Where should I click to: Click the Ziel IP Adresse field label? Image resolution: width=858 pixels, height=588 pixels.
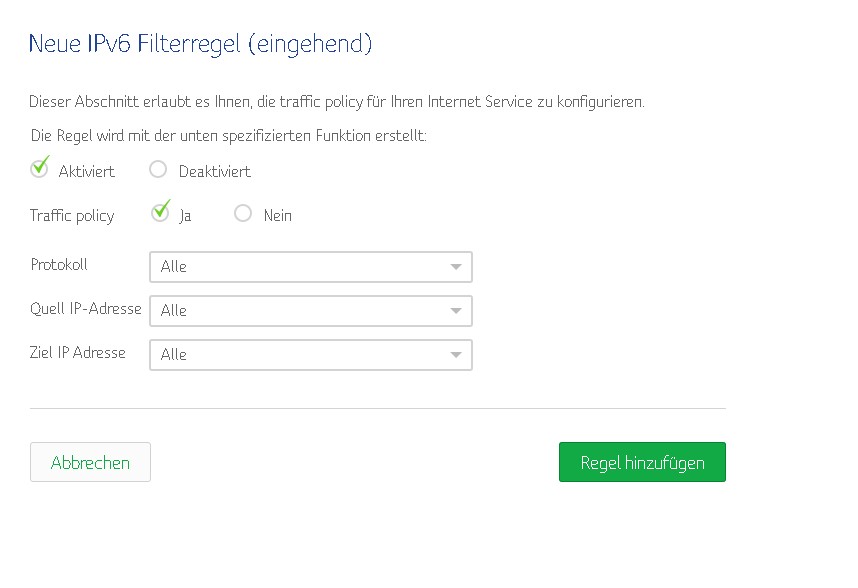(78, 353)
